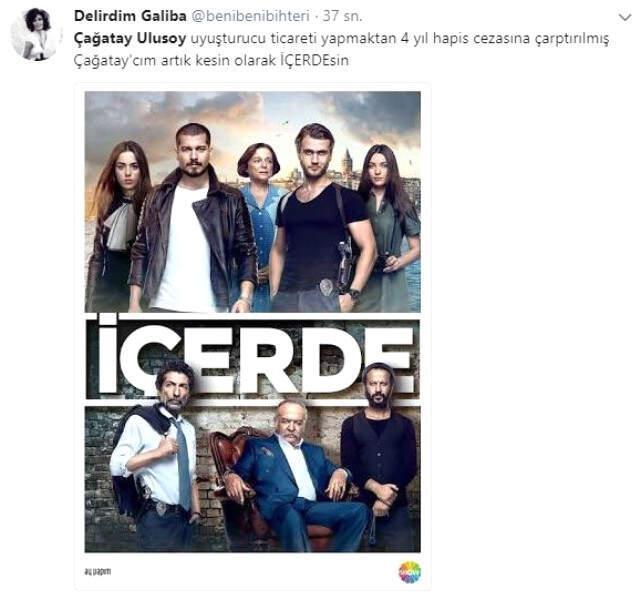The height and width of the screenshot is (597, 640).
Task: Click the bearded man in the black vest
Action: [378, 457]
